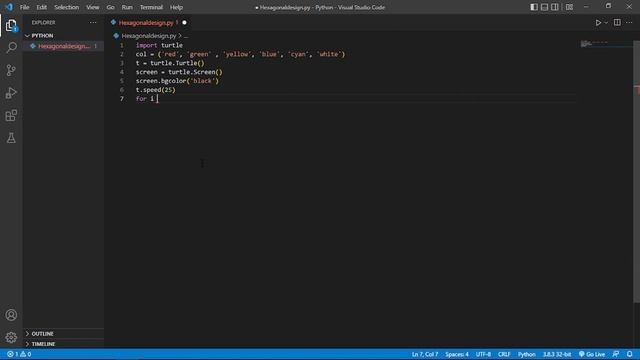Open the notifications bell icon
The image size is (640, 360).
click(630, 354)
